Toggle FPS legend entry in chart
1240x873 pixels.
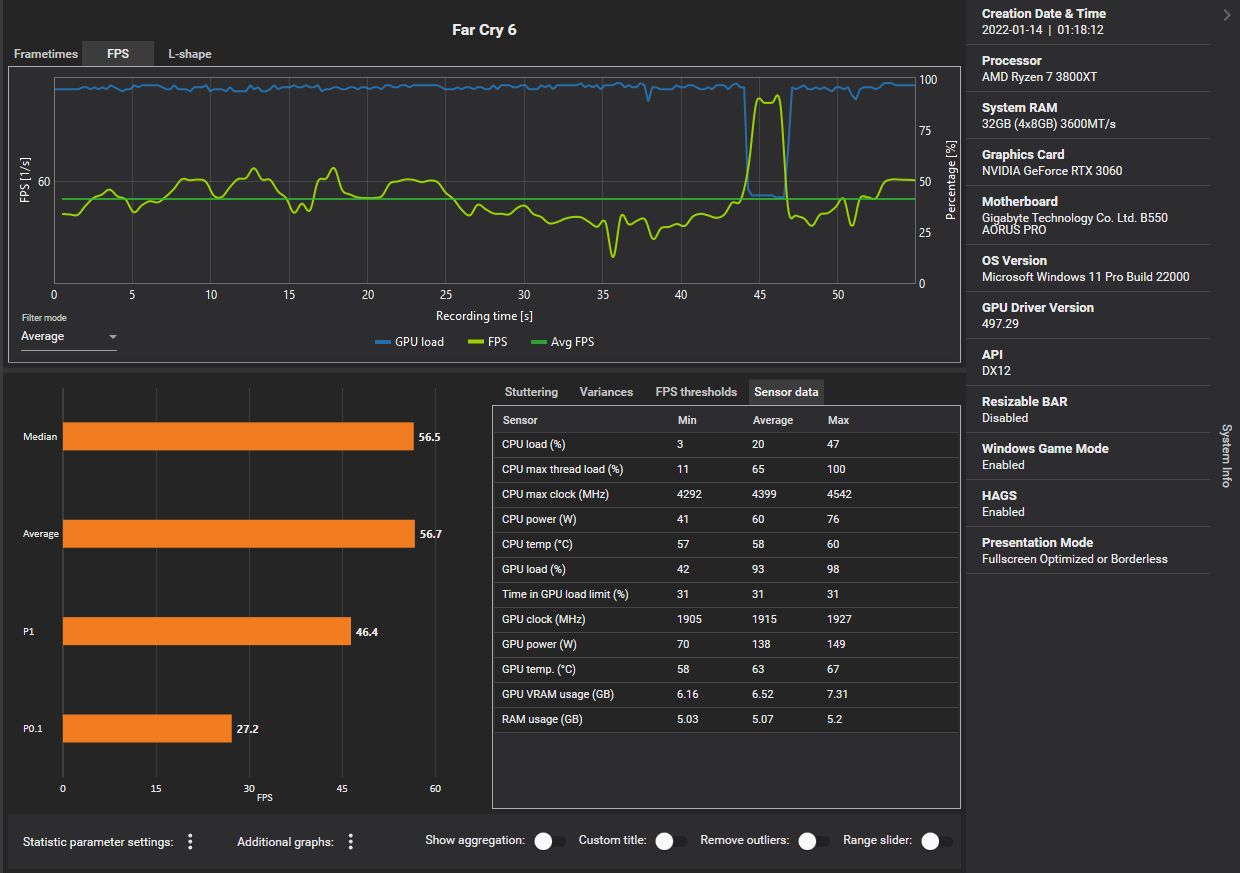pos(487,342)
